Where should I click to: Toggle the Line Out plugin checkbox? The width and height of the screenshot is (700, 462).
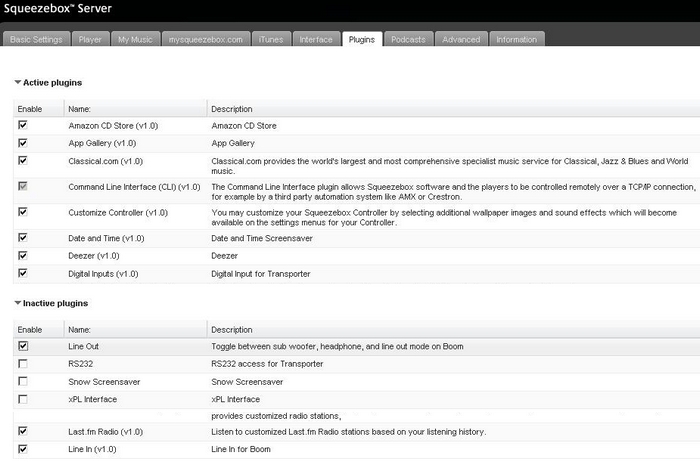pos(23,346)
